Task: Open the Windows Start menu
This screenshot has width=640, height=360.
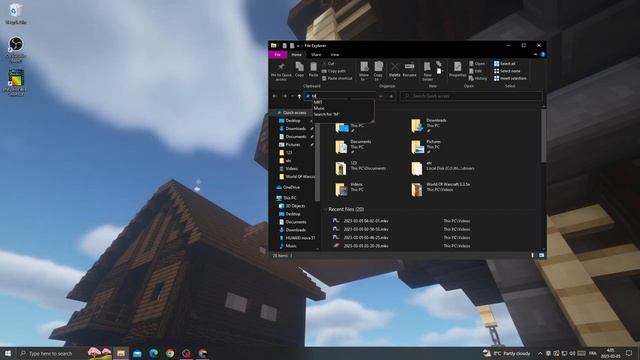Action: pyautogui.click(x=7, y=353)
